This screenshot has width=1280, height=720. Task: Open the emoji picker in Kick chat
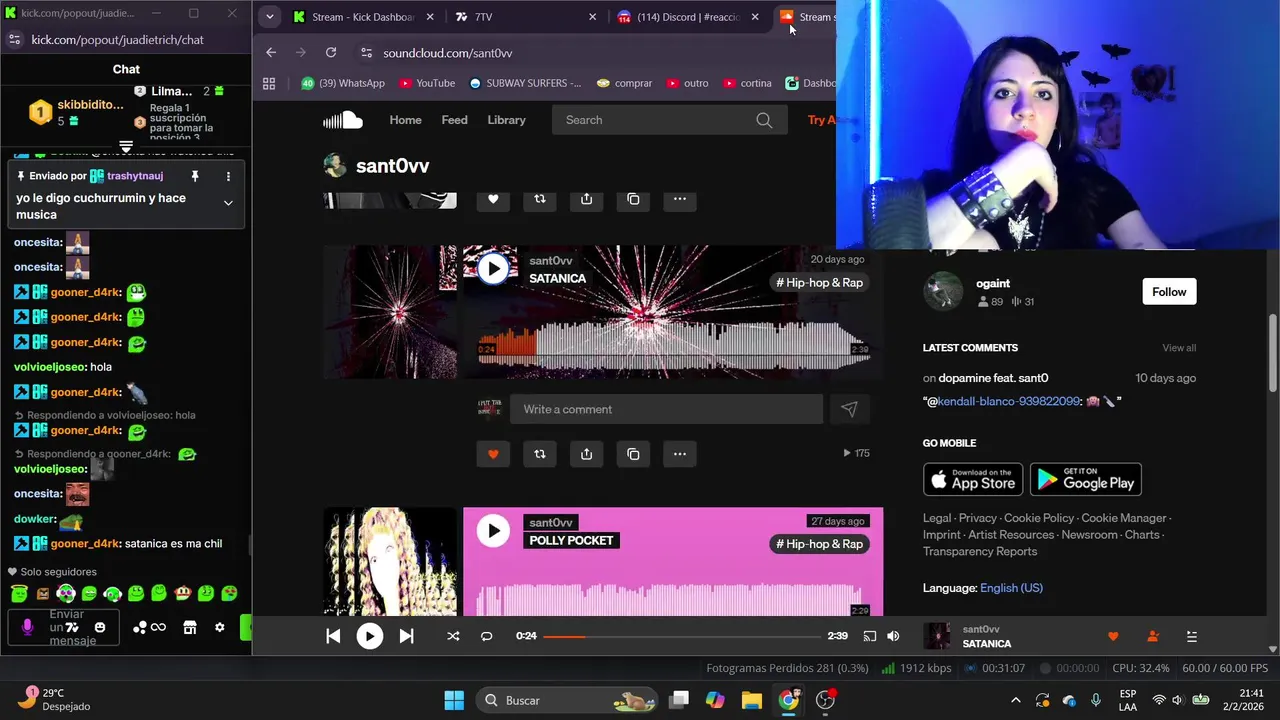click(100, 627)
